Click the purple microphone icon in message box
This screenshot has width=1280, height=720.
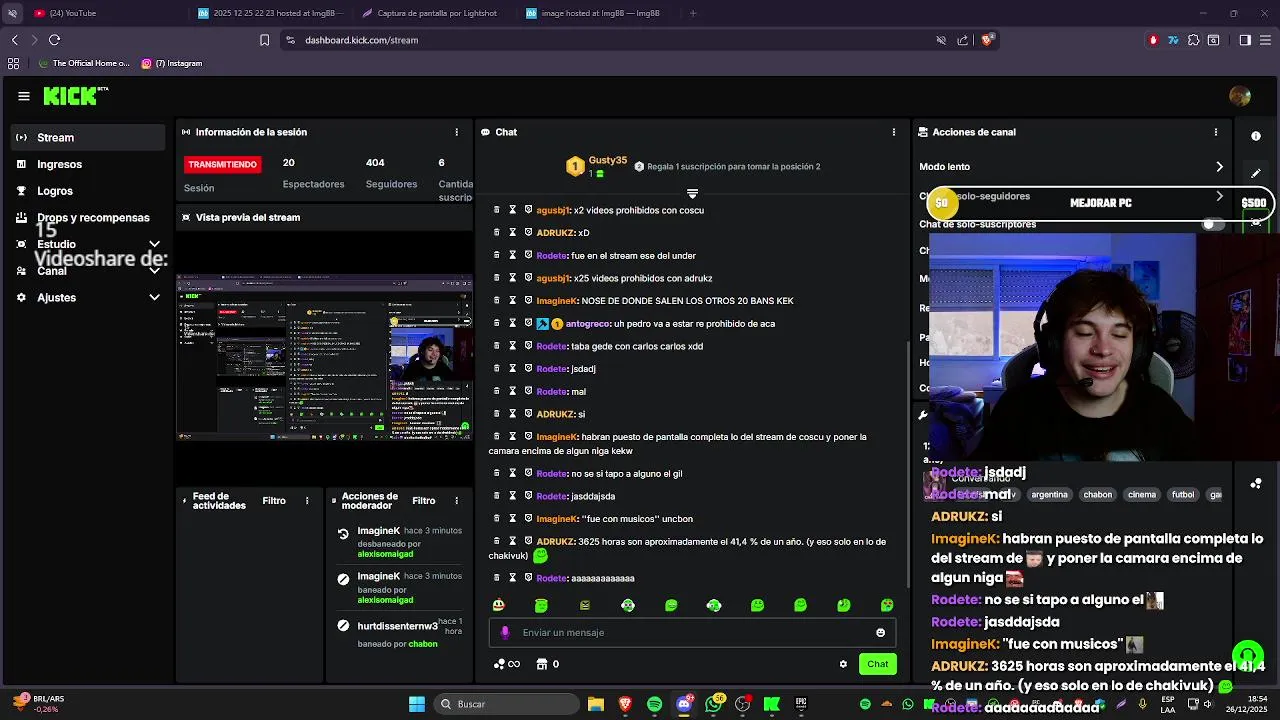[x=505, y=632]
